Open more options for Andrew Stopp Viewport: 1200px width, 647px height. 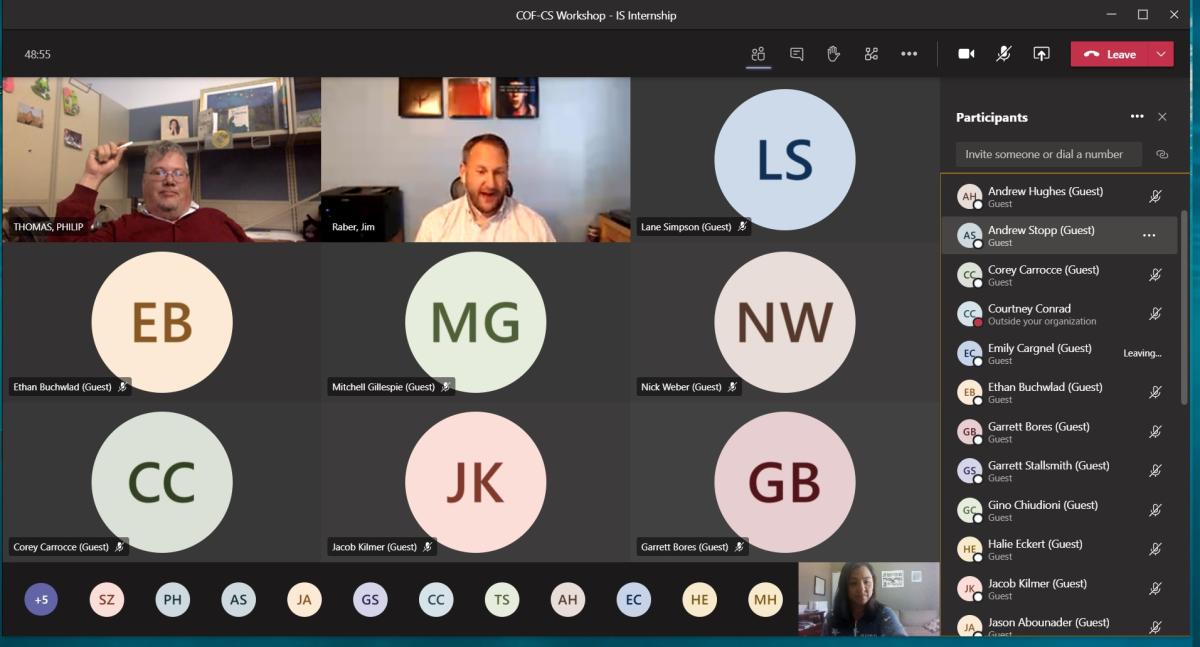click(1149, 236)
